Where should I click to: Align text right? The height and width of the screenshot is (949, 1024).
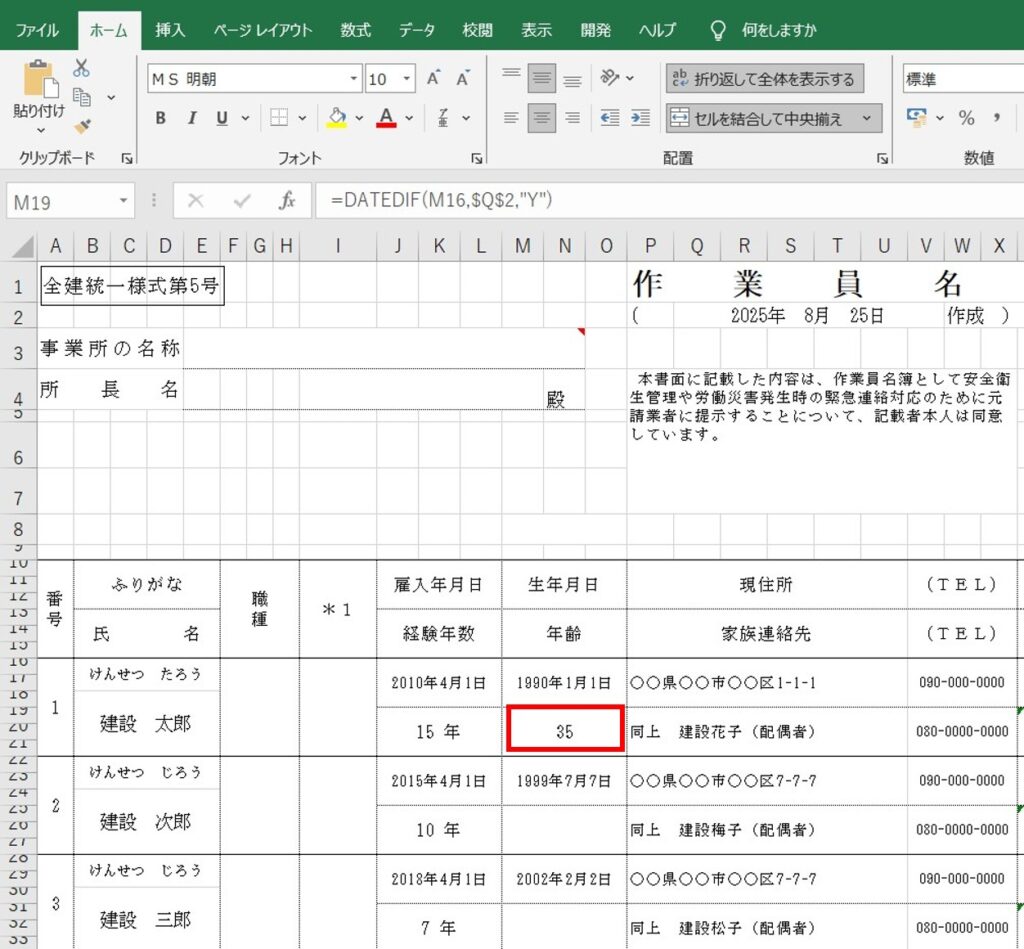coord(572,118)
